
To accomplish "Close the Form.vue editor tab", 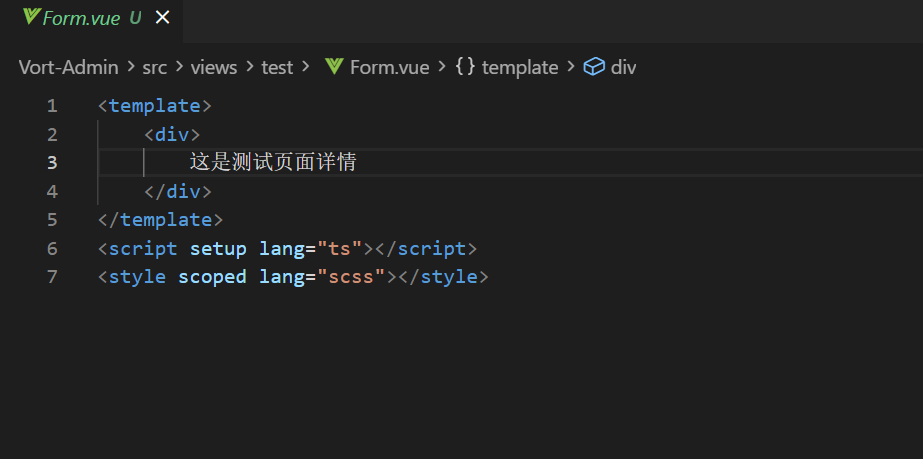I will click(x=163, y=18).
